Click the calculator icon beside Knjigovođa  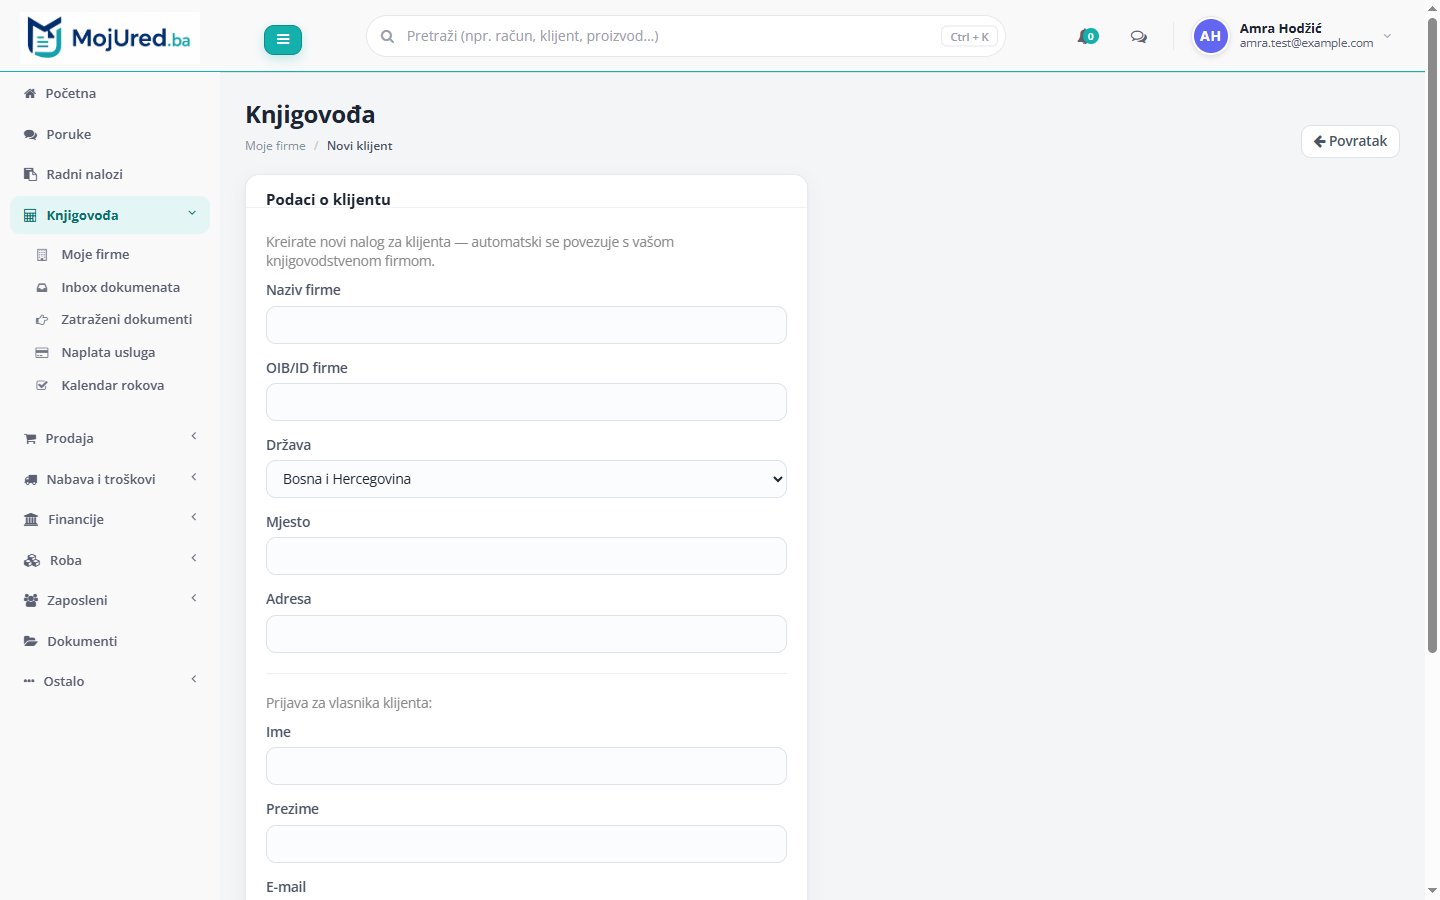pos(30,215)
